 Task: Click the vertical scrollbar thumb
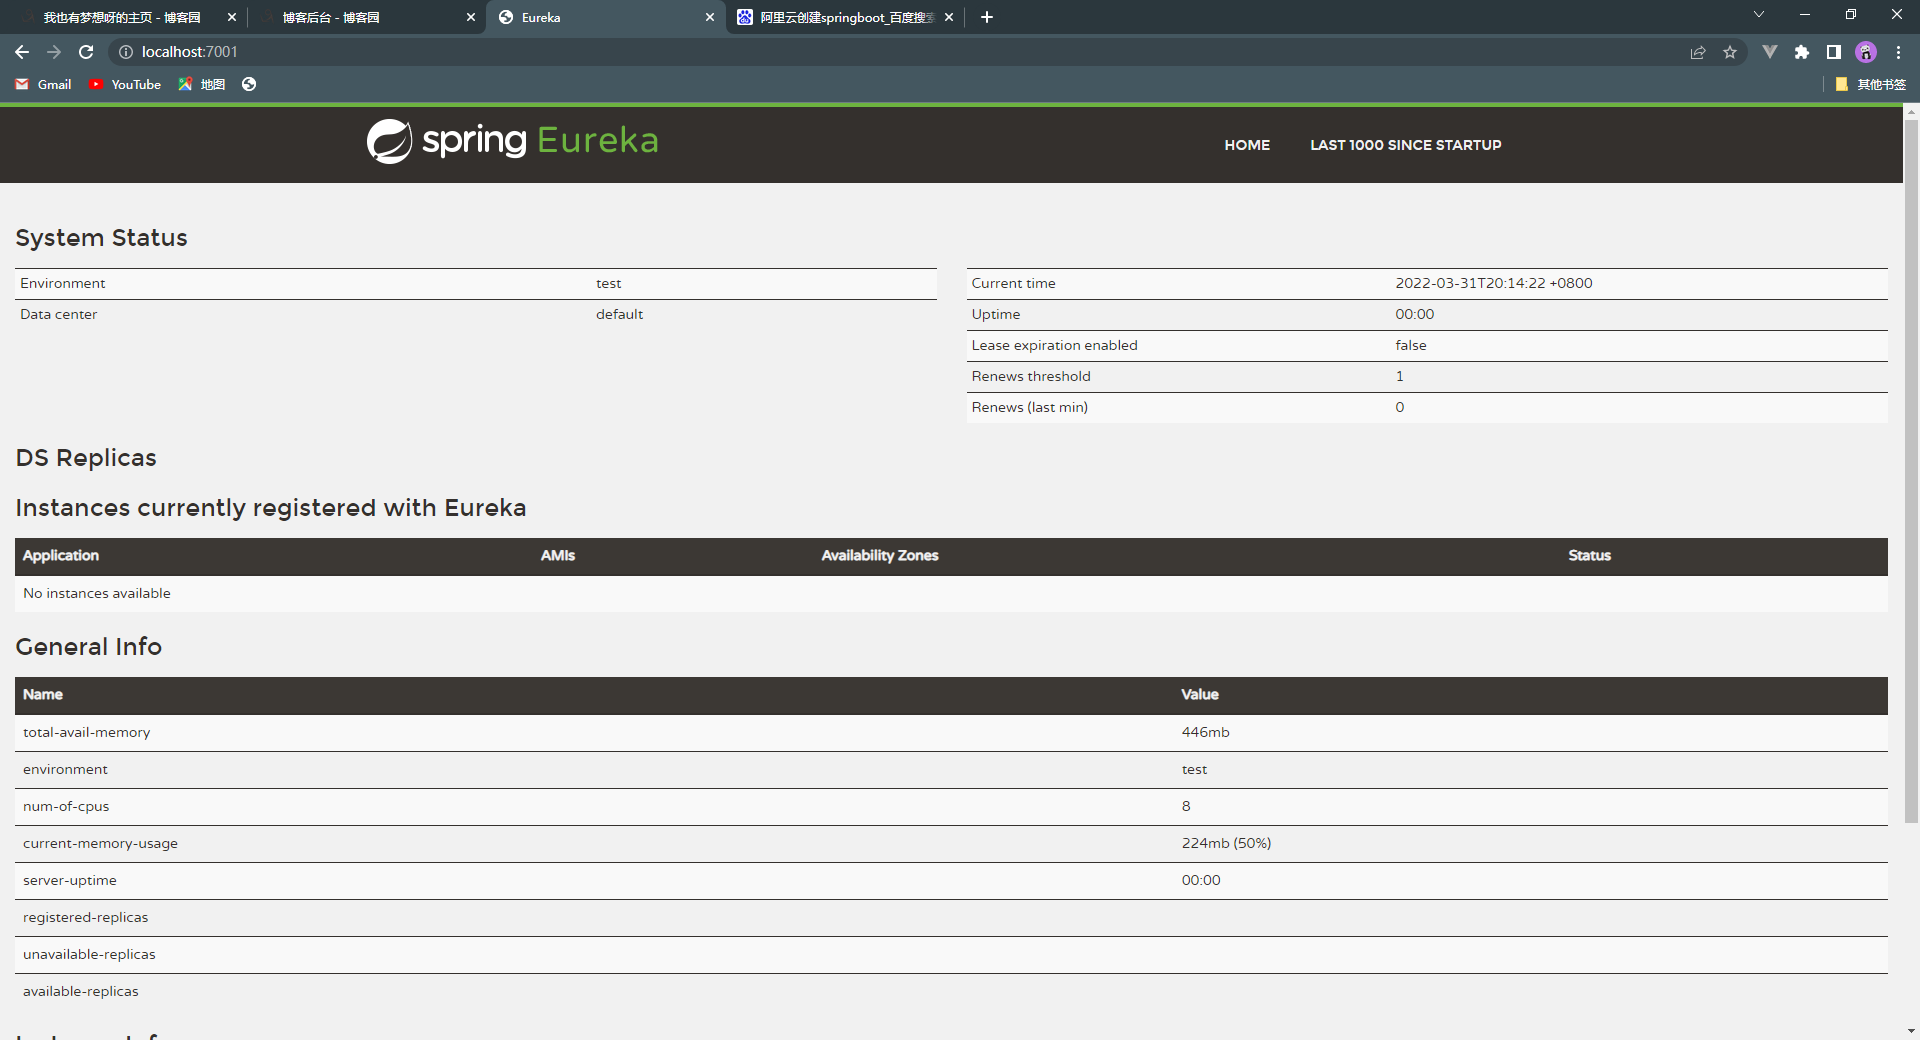1911,470
